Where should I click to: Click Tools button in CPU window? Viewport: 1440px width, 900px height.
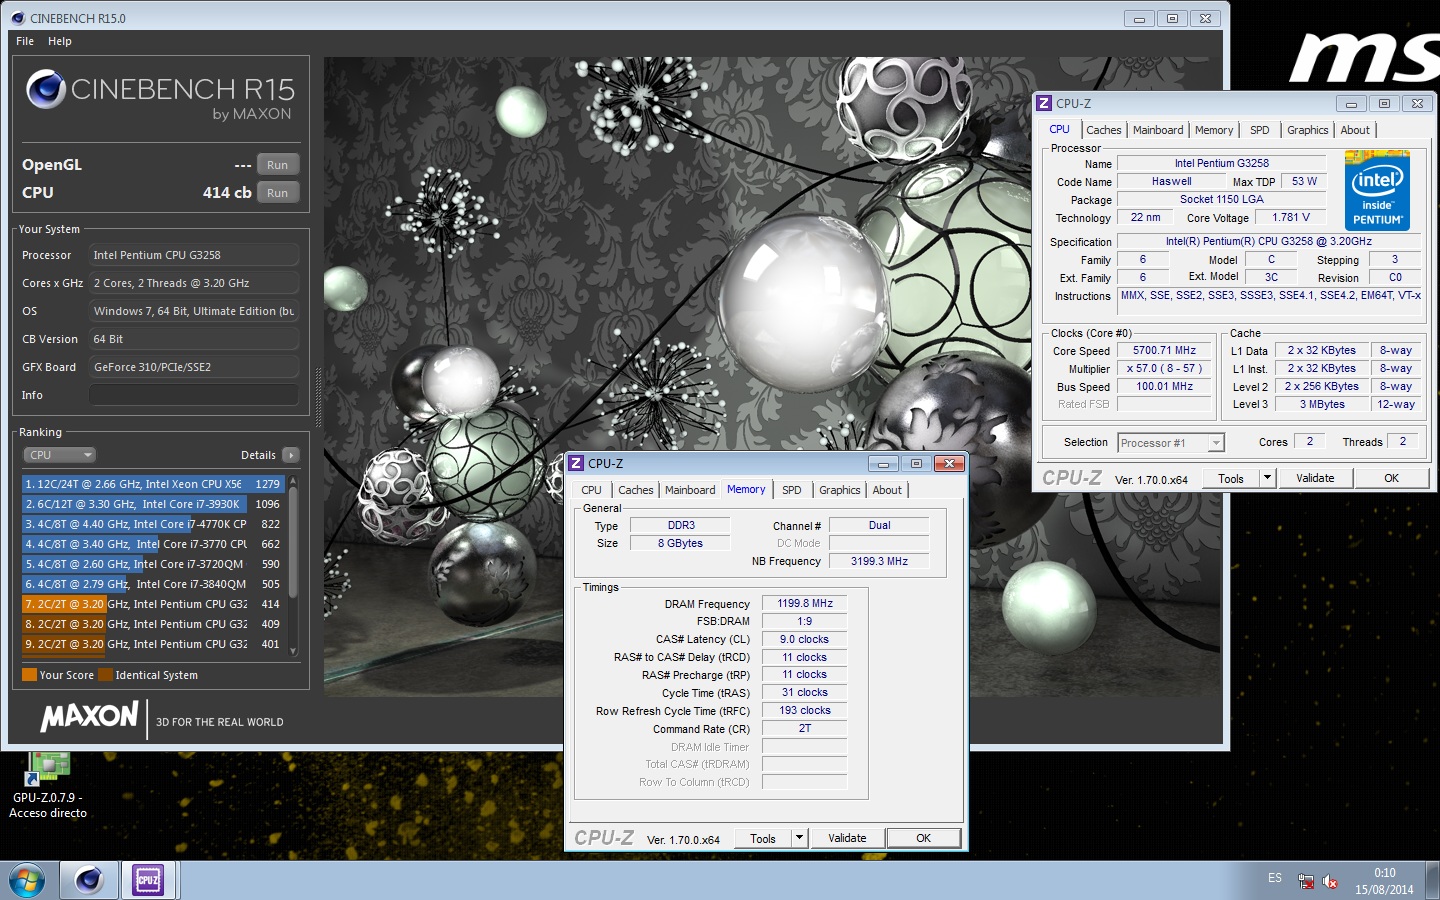pos(1231,478)
